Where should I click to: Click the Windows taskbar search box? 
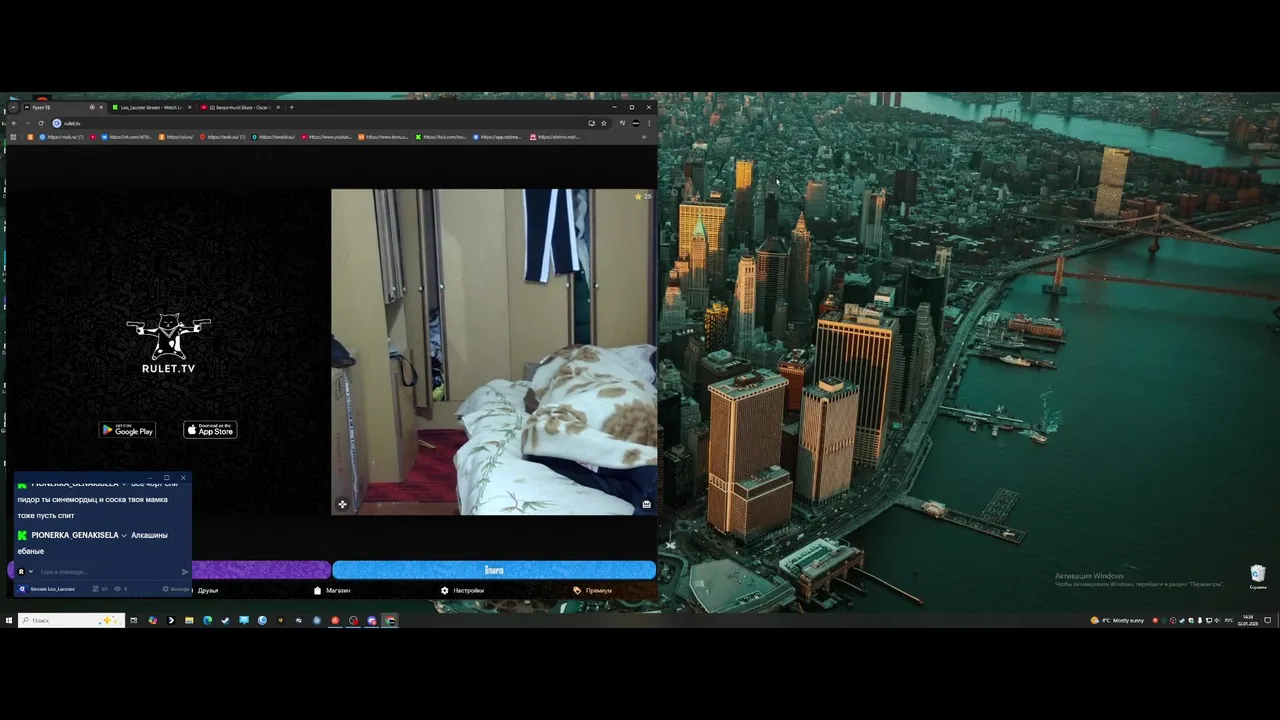71,620
